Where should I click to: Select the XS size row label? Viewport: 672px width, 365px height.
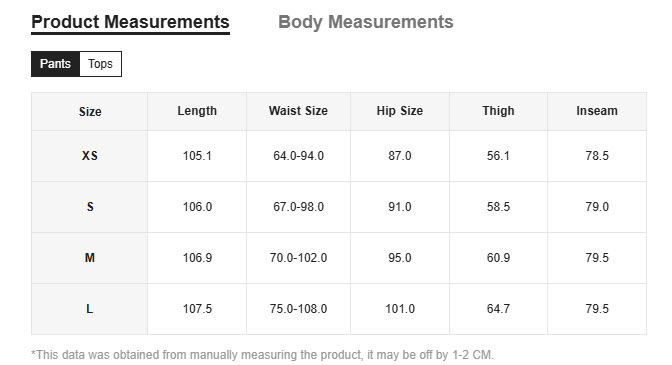(90, 156)
